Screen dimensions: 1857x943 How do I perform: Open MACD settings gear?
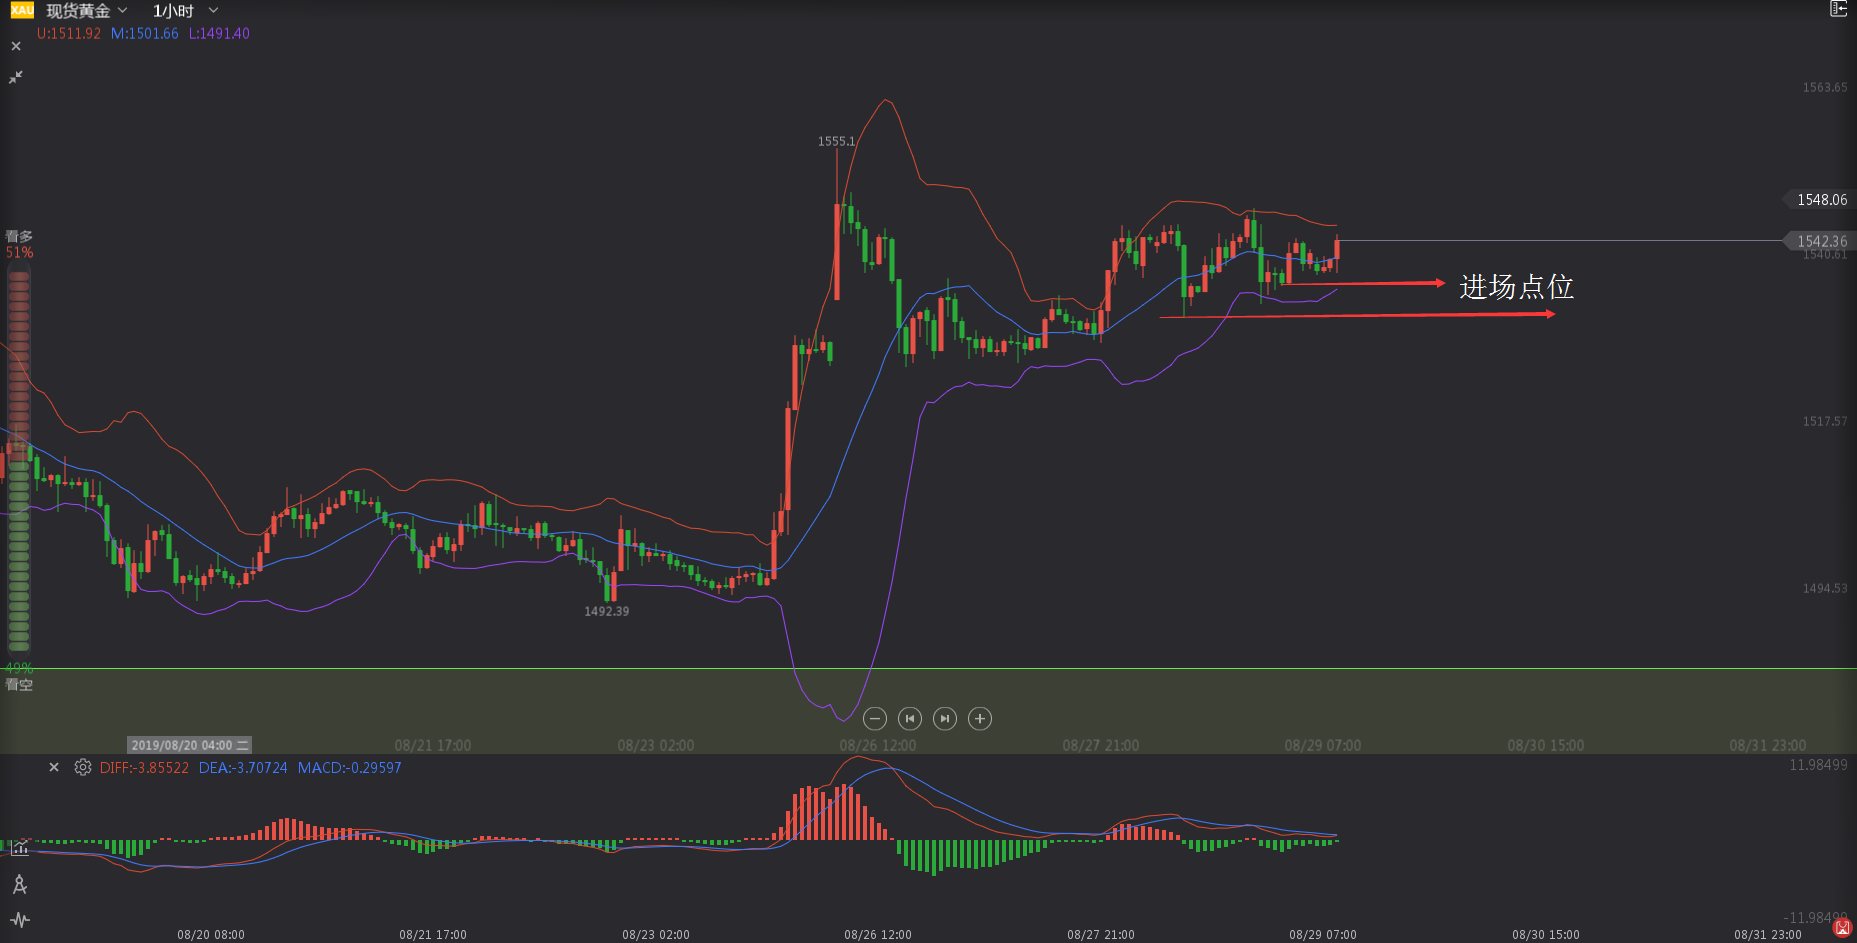83,767
